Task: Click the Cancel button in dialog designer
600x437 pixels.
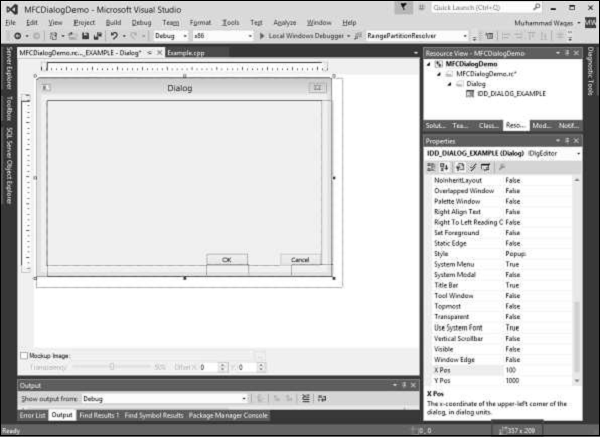Action: pos(300,259)
